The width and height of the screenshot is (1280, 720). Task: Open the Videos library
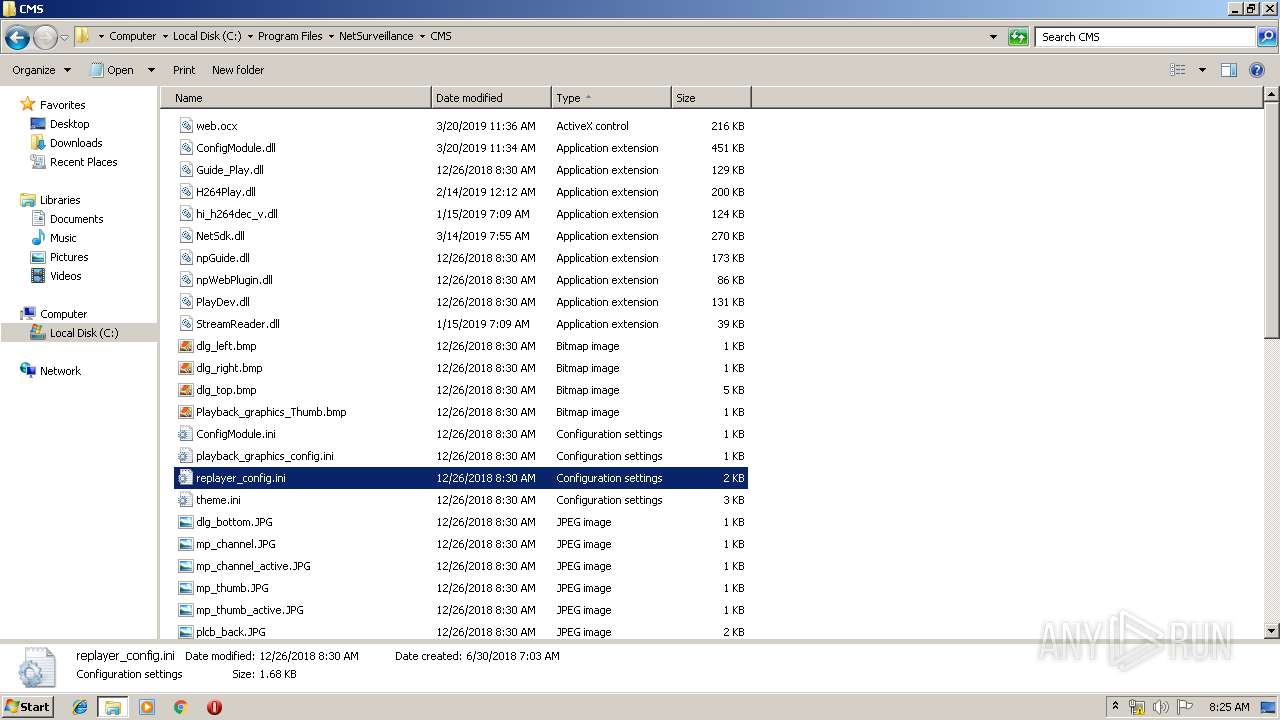(66, 276)
